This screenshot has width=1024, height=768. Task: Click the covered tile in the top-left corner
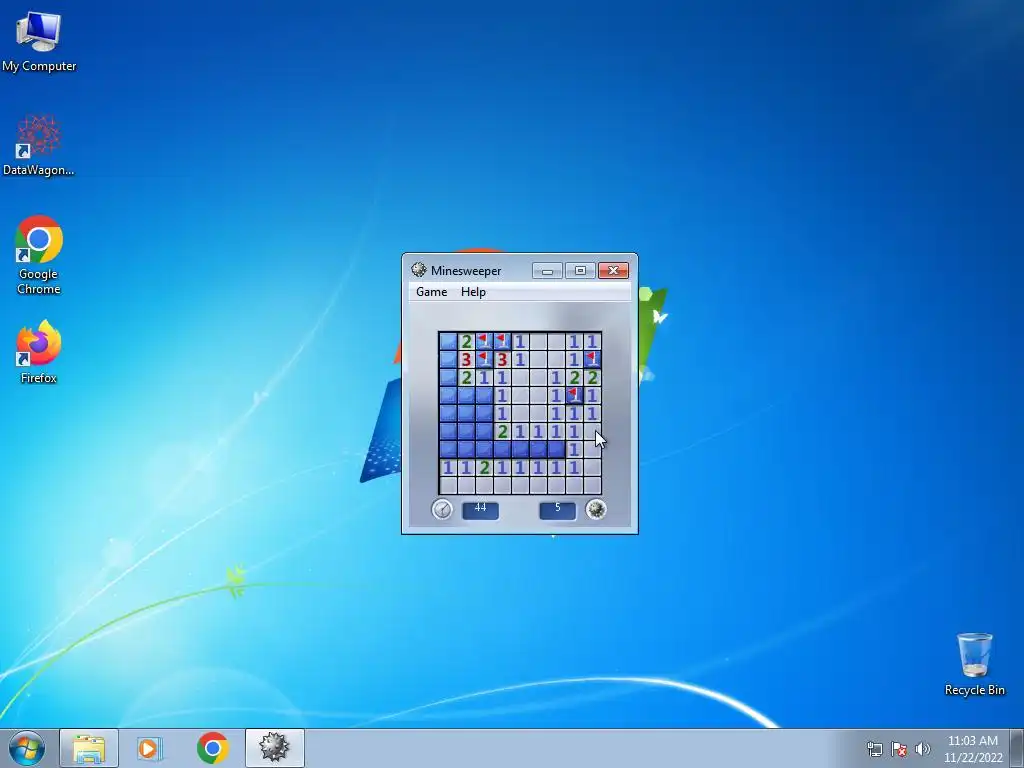click(448, 341)
